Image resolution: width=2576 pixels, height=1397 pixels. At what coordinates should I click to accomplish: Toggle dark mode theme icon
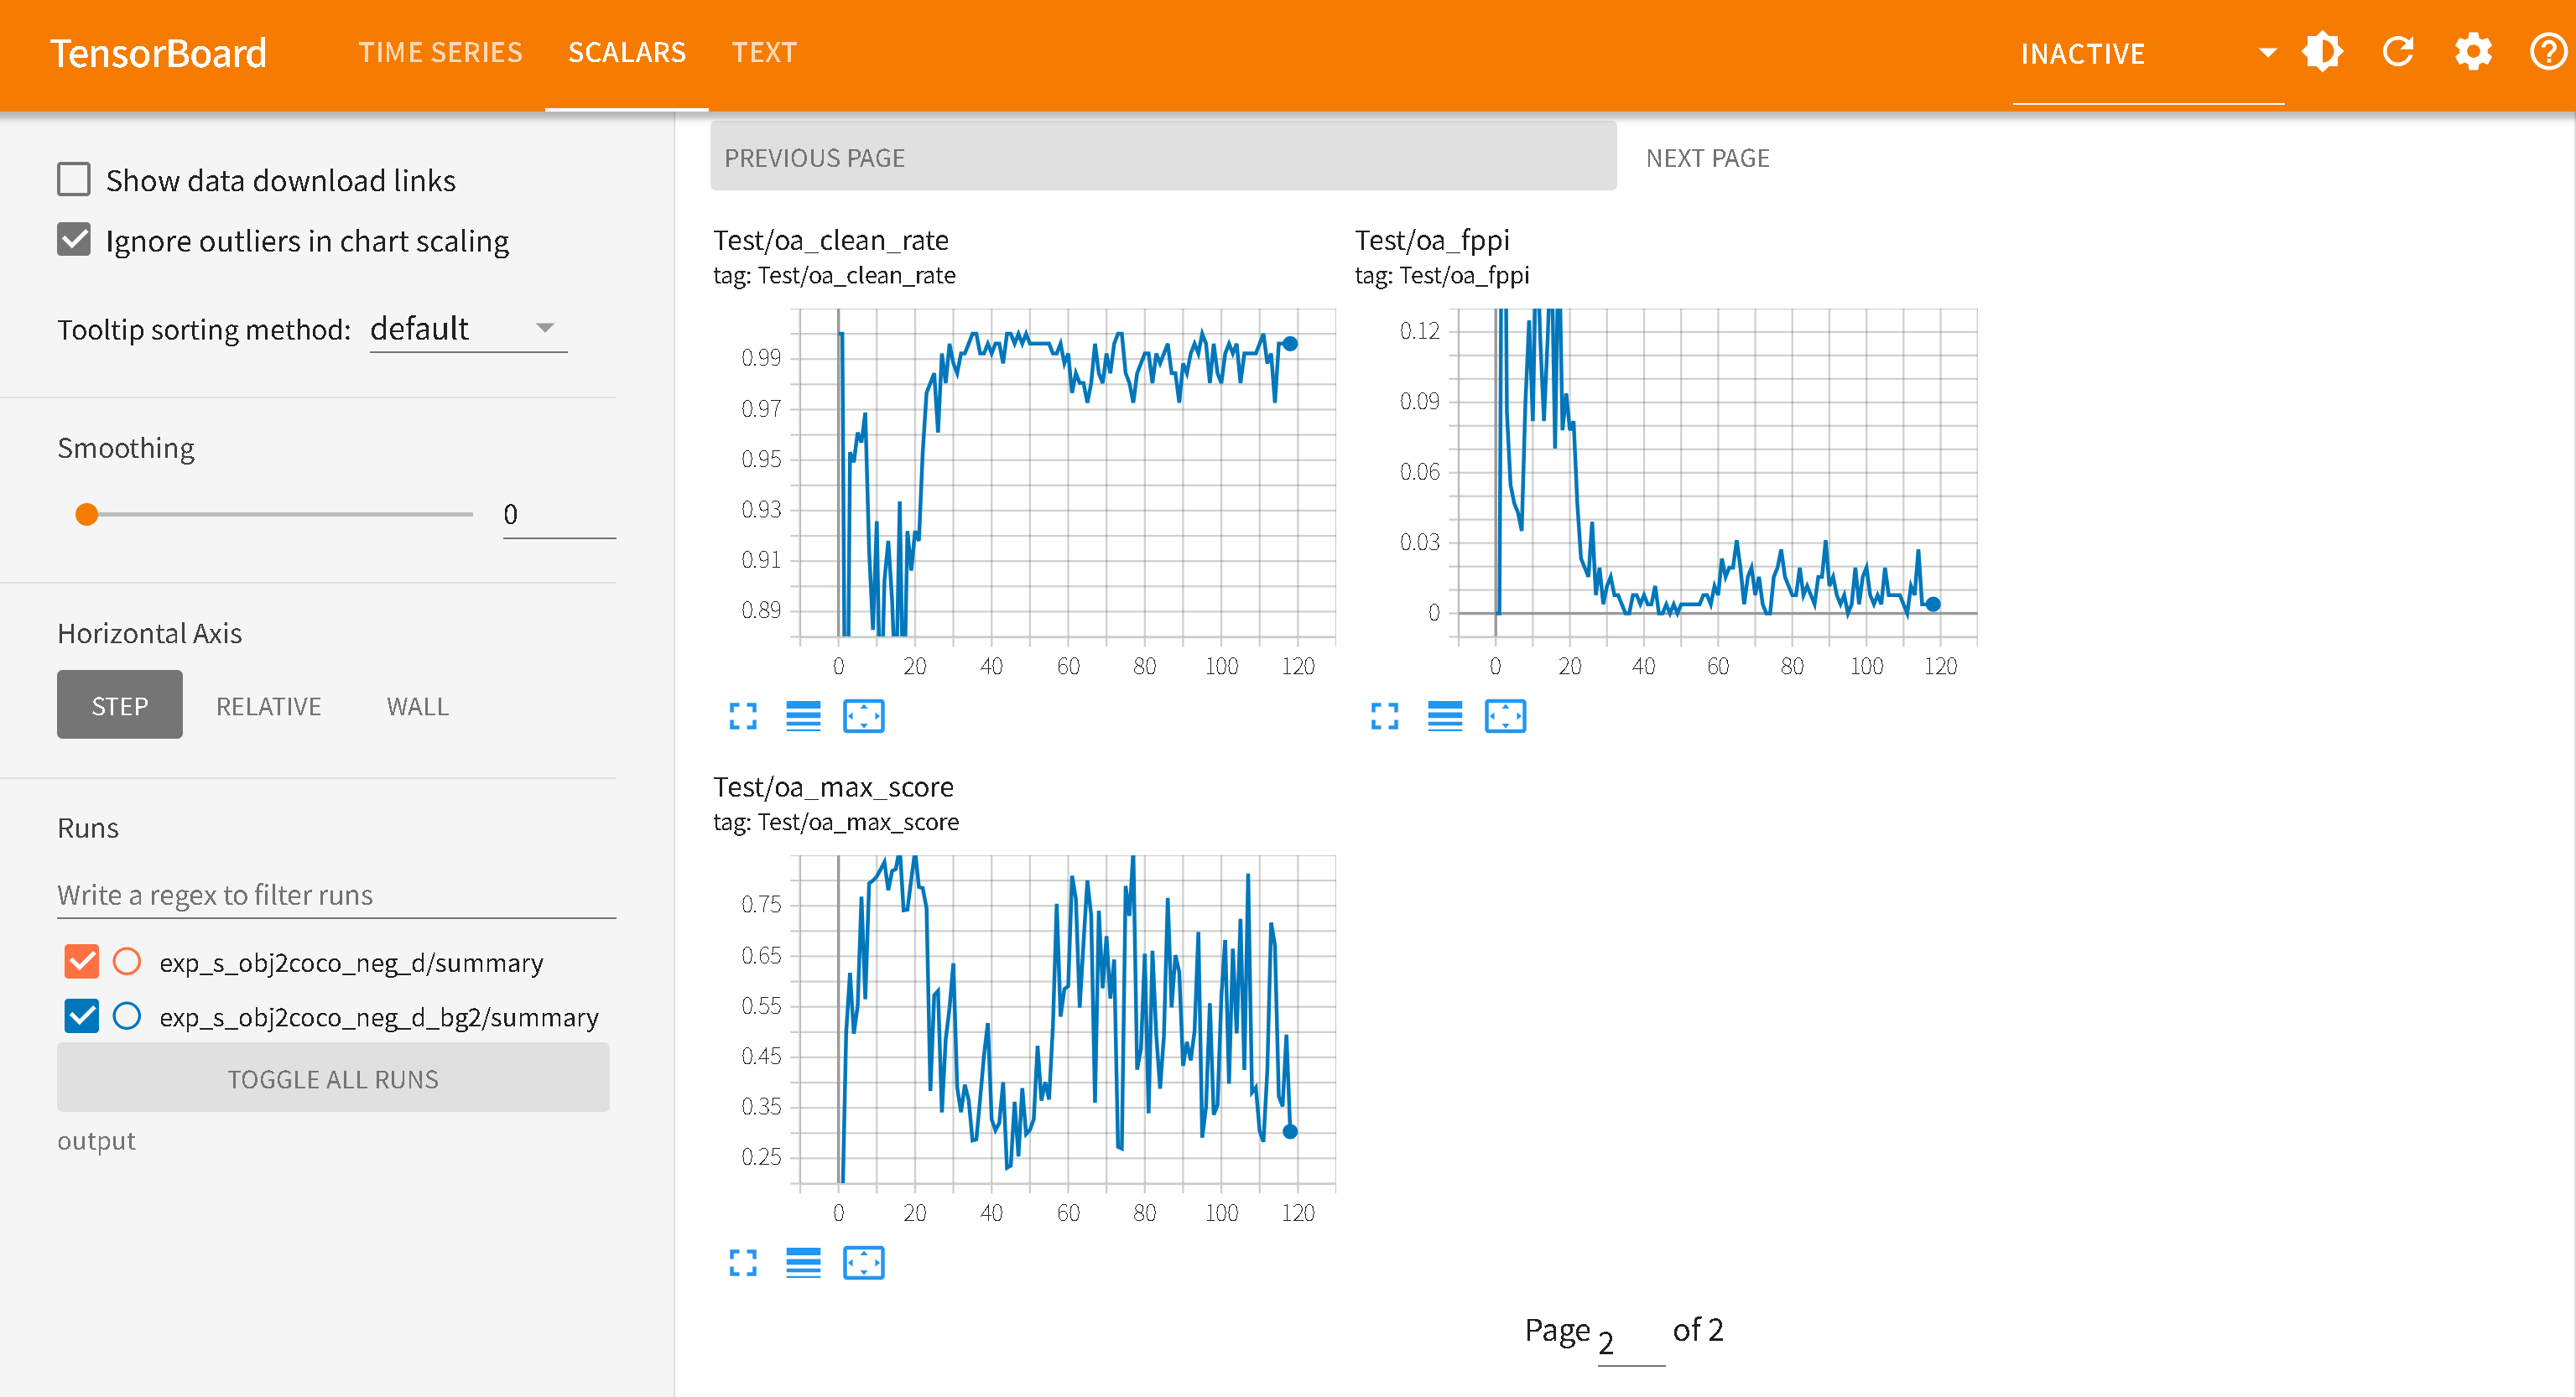pyautogui.click(x=2322, y=52)
